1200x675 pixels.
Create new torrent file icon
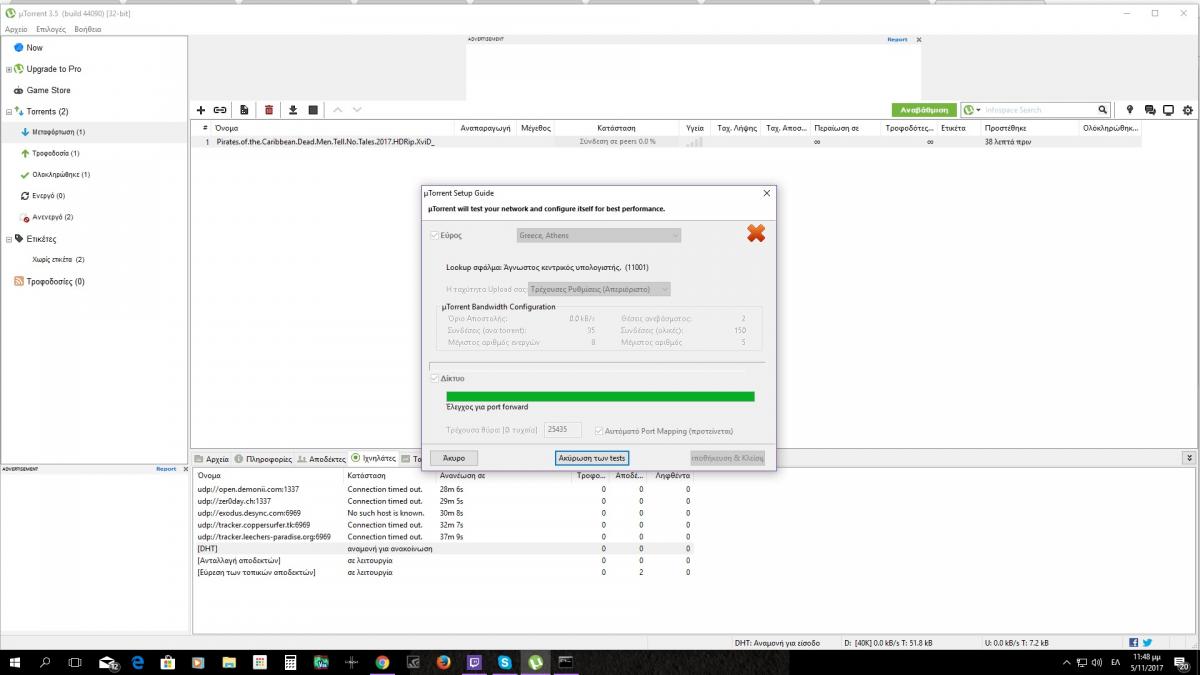[244, 110]
